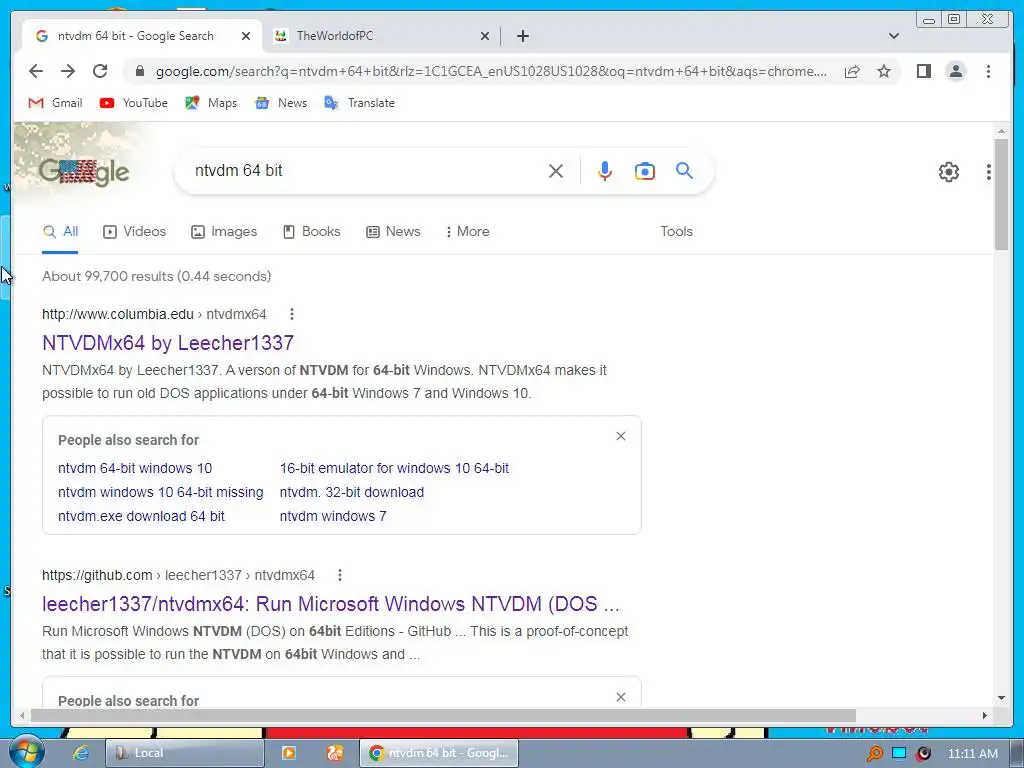Click the lock site info icon
This screenshot has width=1024, height=768.
(x=139, y=71)
